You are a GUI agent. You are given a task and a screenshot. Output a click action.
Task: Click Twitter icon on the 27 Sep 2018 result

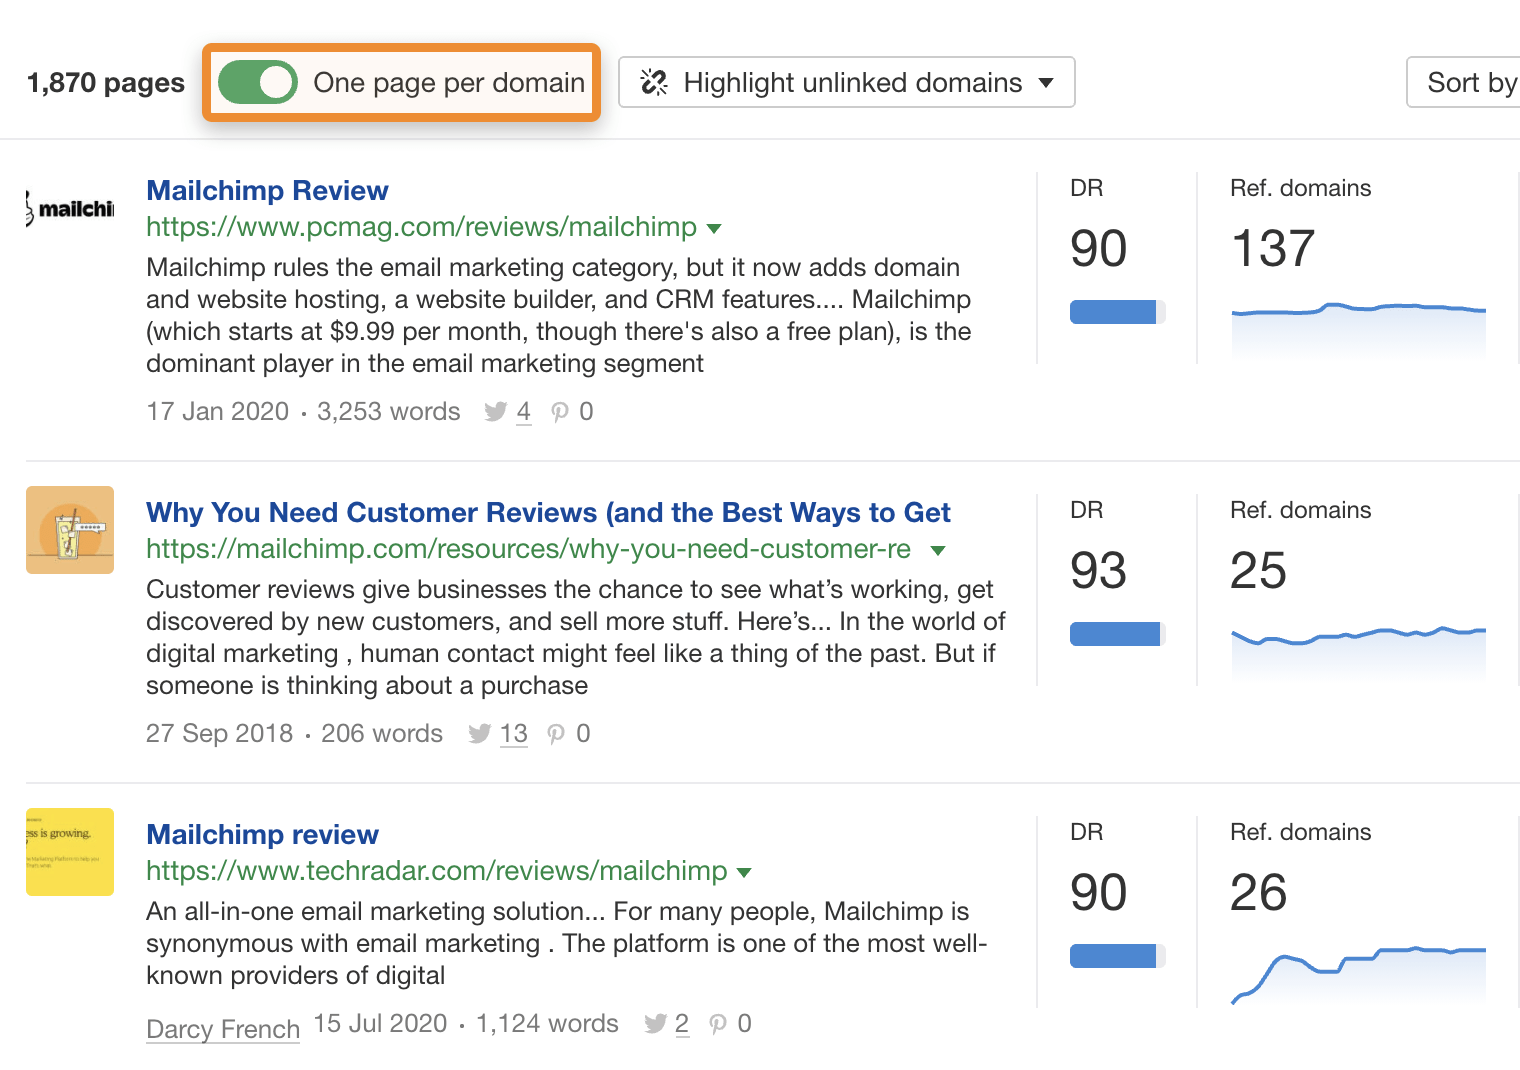[480, 734]
